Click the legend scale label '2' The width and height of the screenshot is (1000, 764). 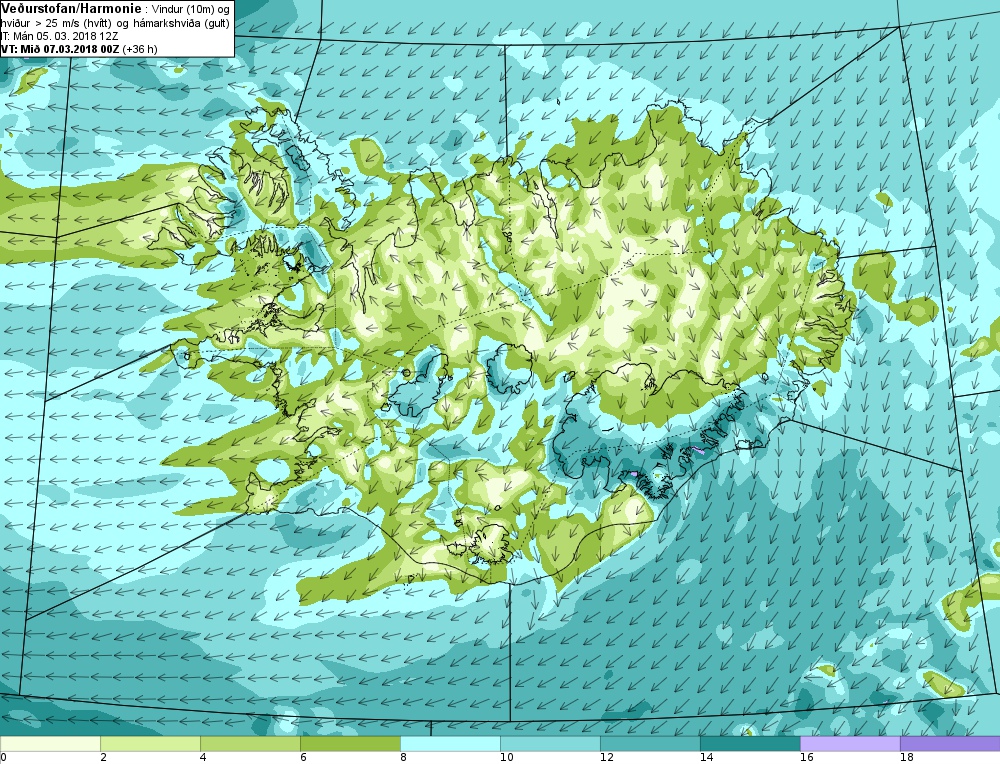(103, 758)
